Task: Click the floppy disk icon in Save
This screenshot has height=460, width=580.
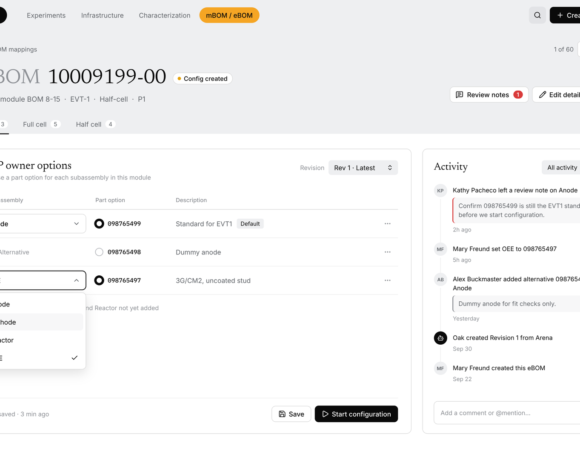Action: 282,414
